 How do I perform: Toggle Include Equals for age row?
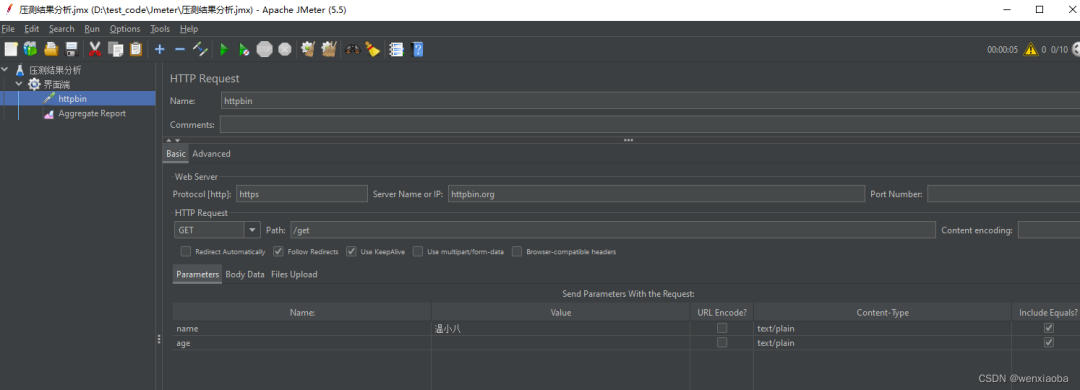[x=1049, y=342]
